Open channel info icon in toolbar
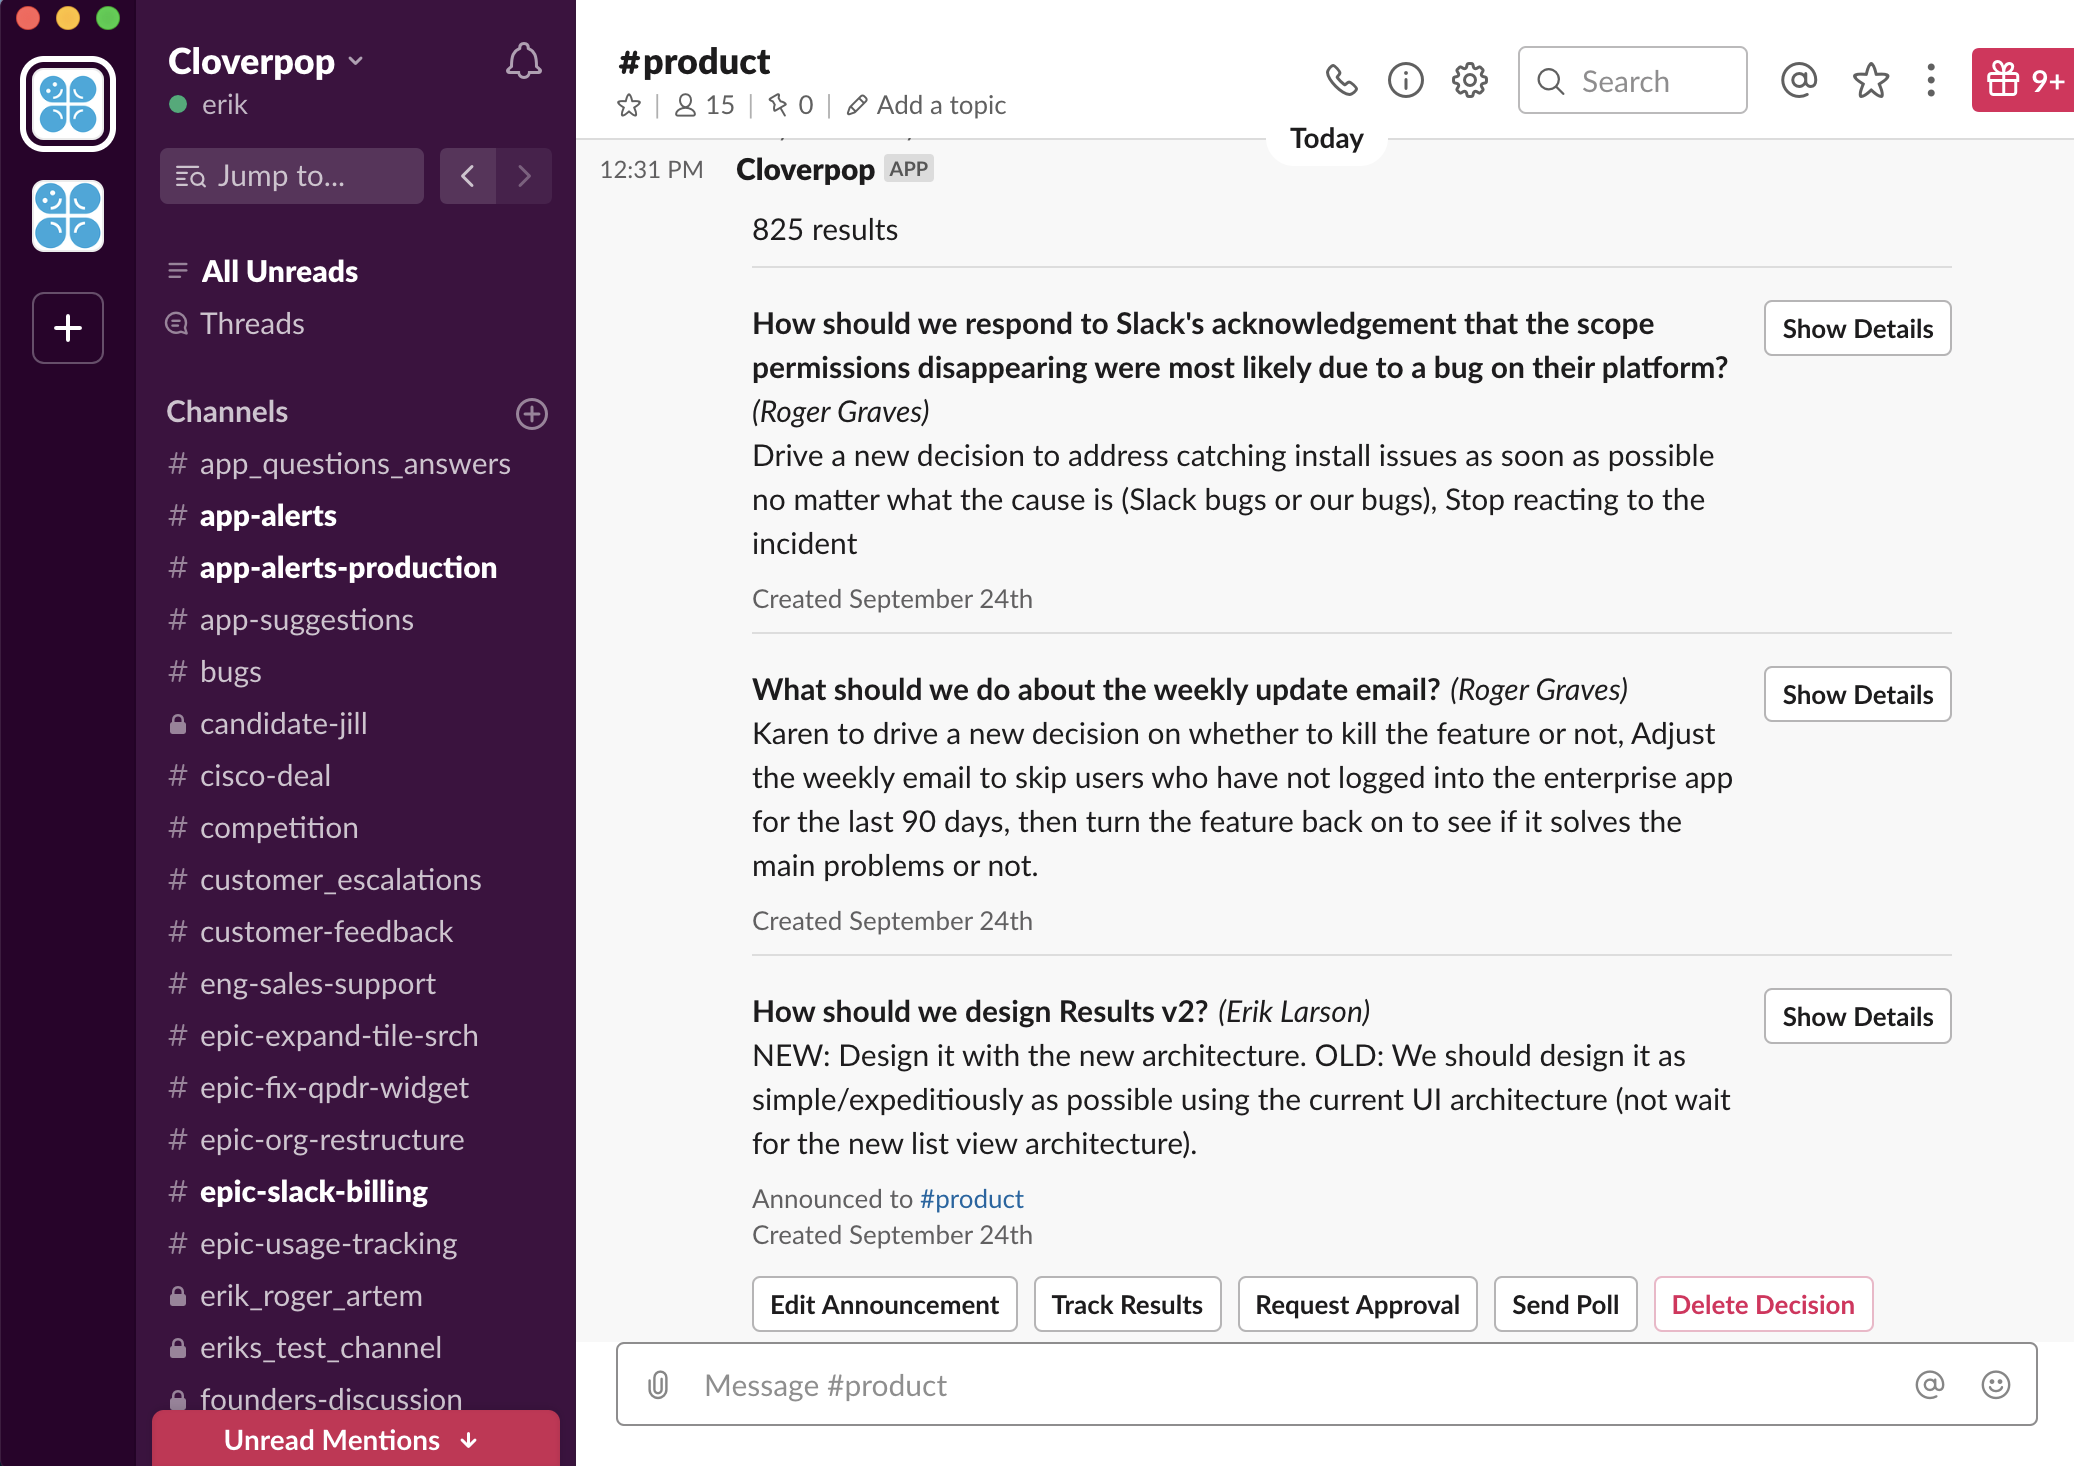Viewport: 2074px width, 1466px height. coord(1404,79)
